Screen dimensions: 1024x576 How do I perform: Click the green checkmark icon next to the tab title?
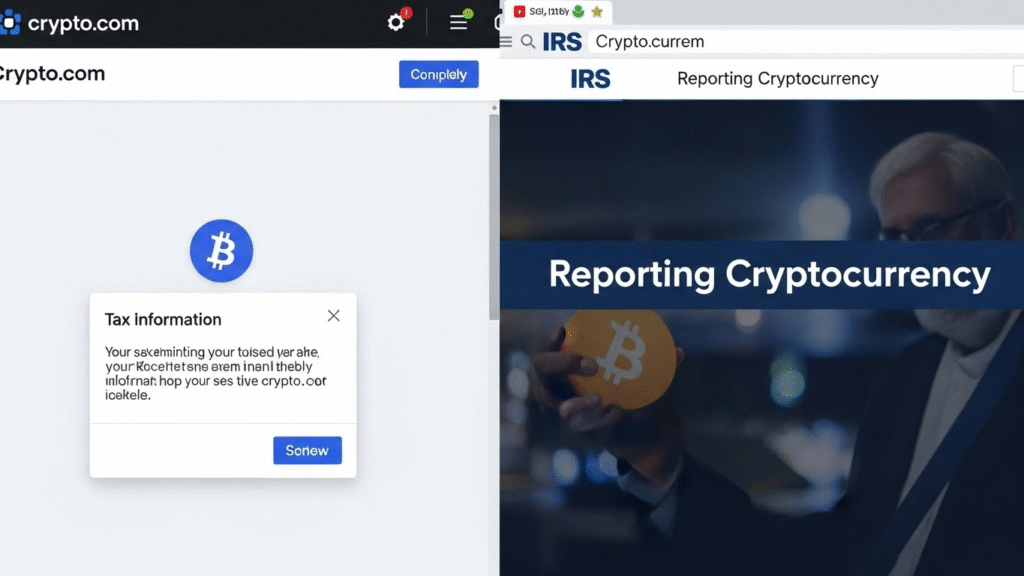click(578, 12)
